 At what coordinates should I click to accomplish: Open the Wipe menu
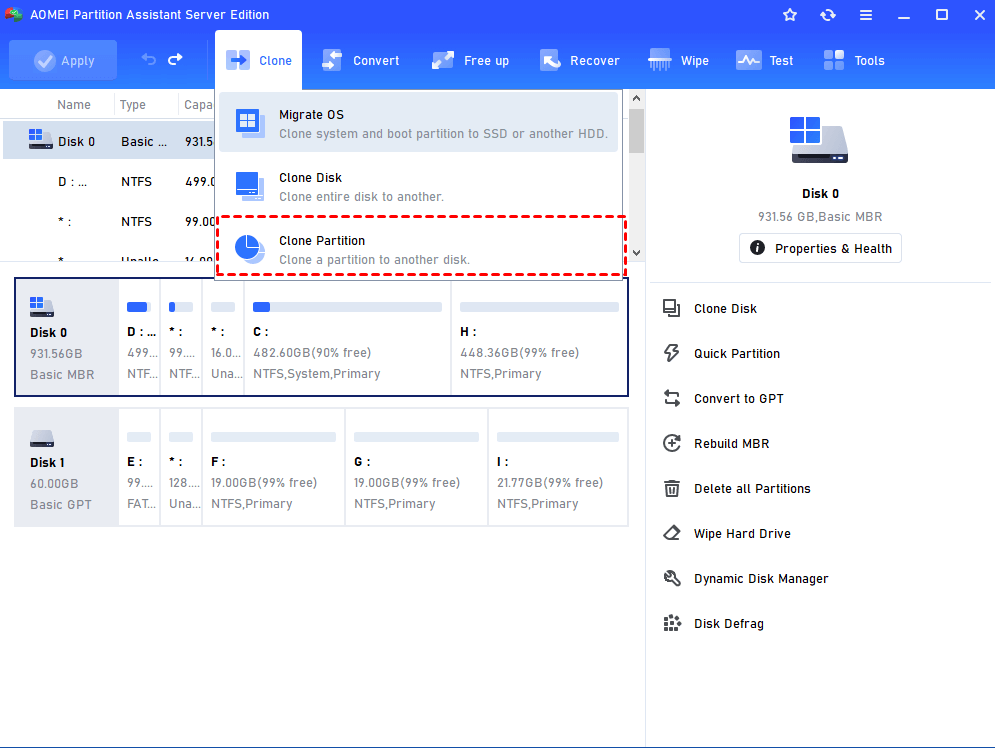678,60
